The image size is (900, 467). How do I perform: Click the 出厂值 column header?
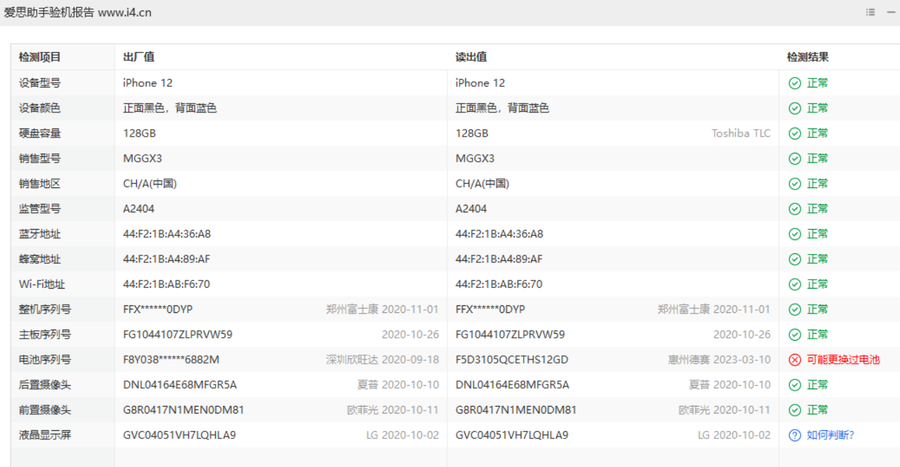click(138, 57)
